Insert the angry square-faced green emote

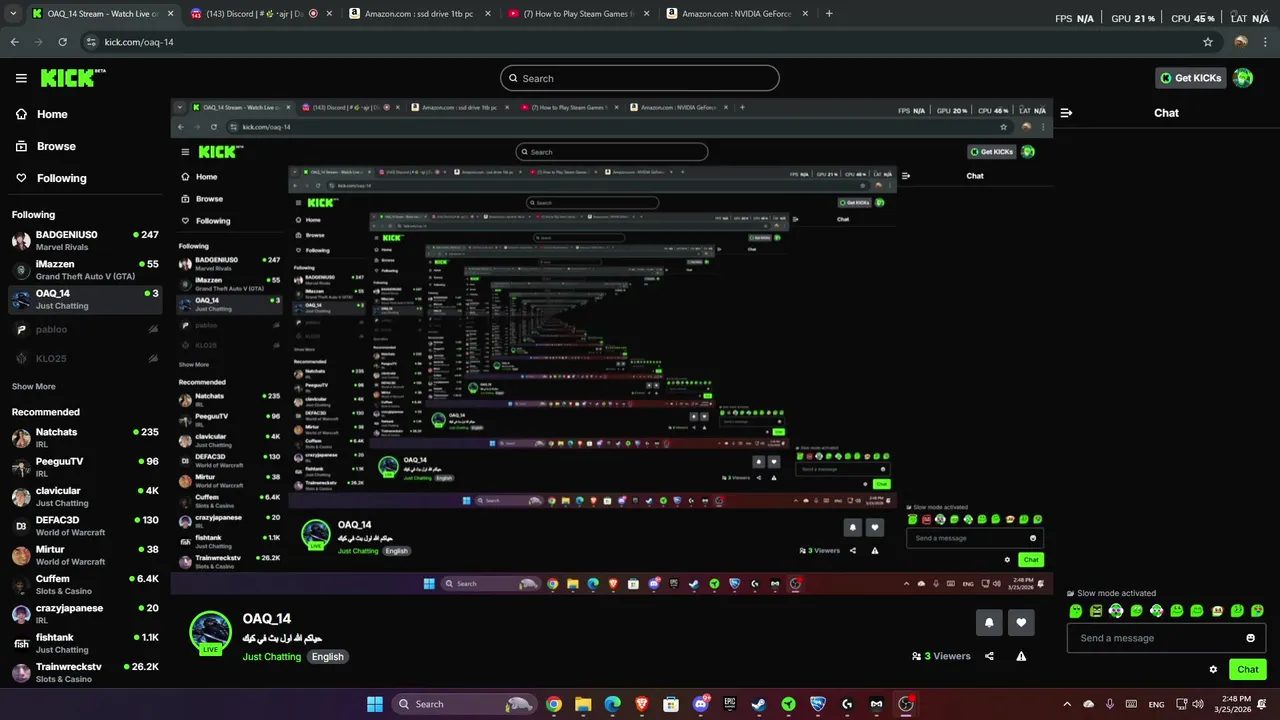[1096, 610]
